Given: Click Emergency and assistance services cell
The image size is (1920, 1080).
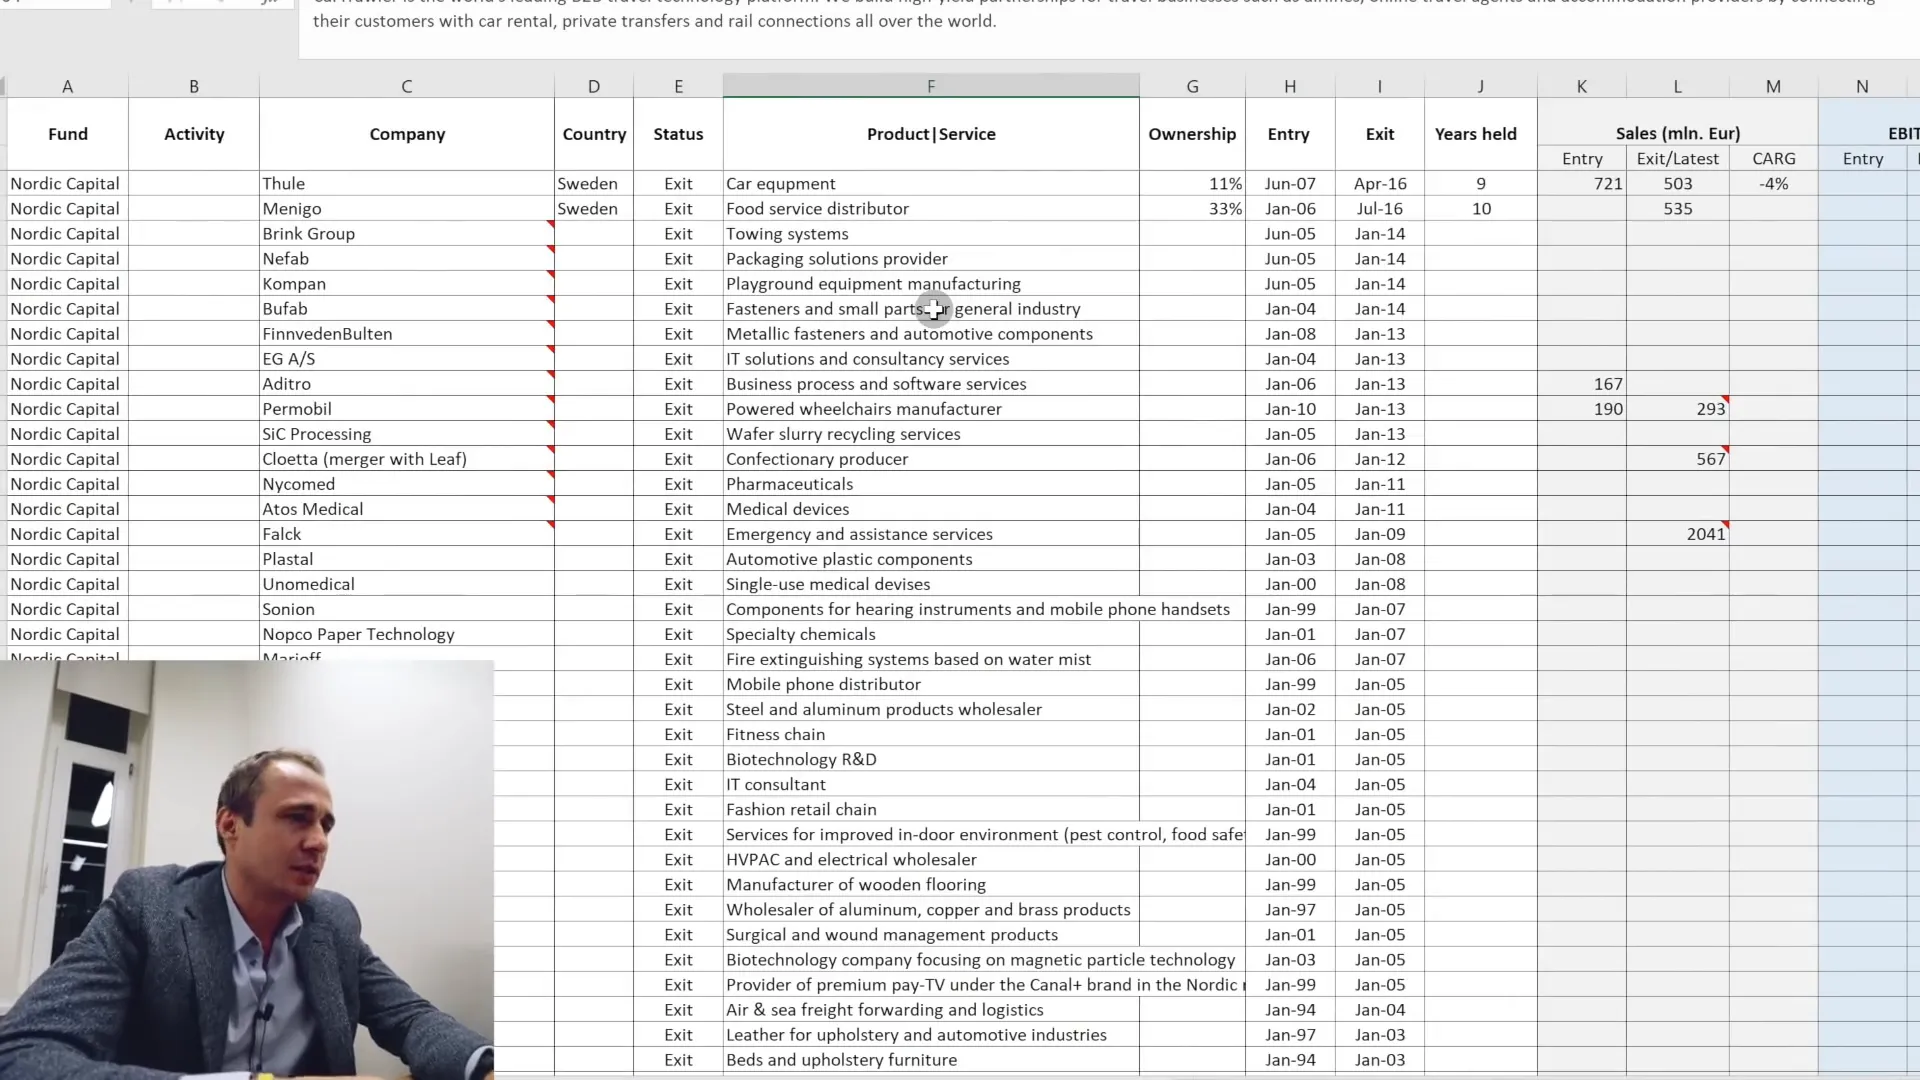Looking at the screenshot, I should pos(931,534).
